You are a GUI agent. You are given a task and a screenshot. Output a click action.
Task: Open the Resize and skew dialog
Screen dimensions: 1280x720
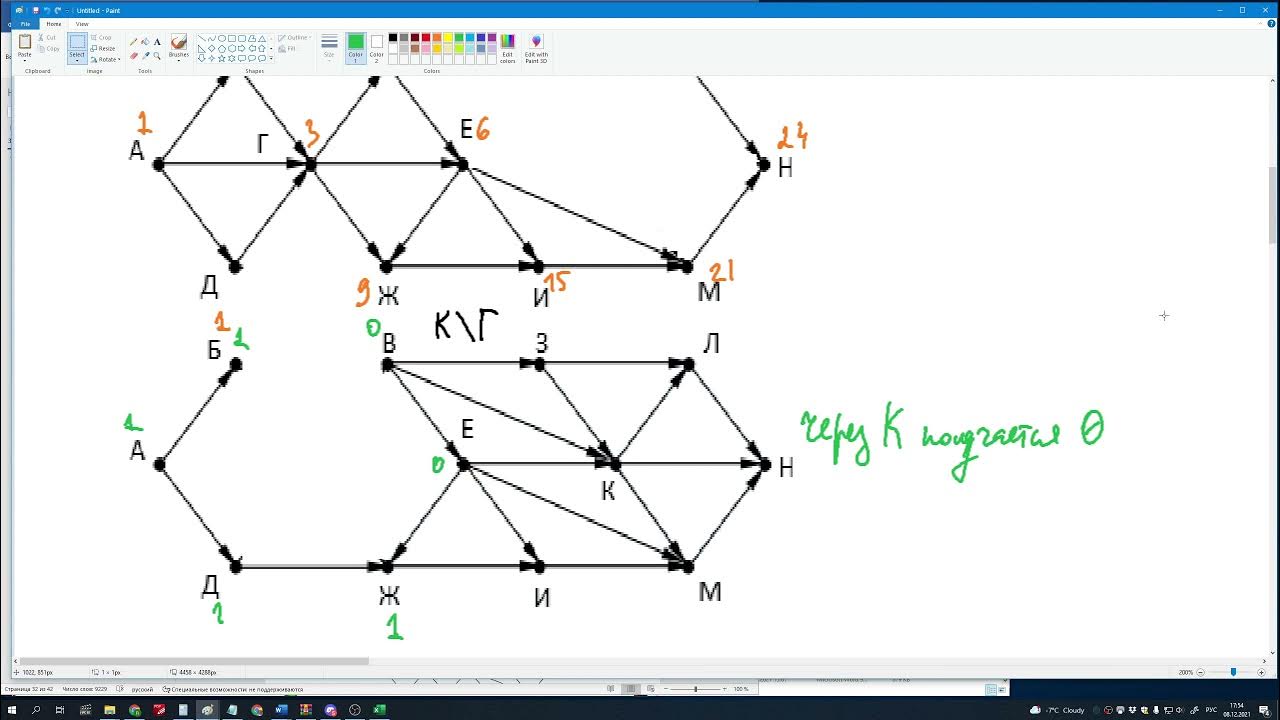point(103,48)
